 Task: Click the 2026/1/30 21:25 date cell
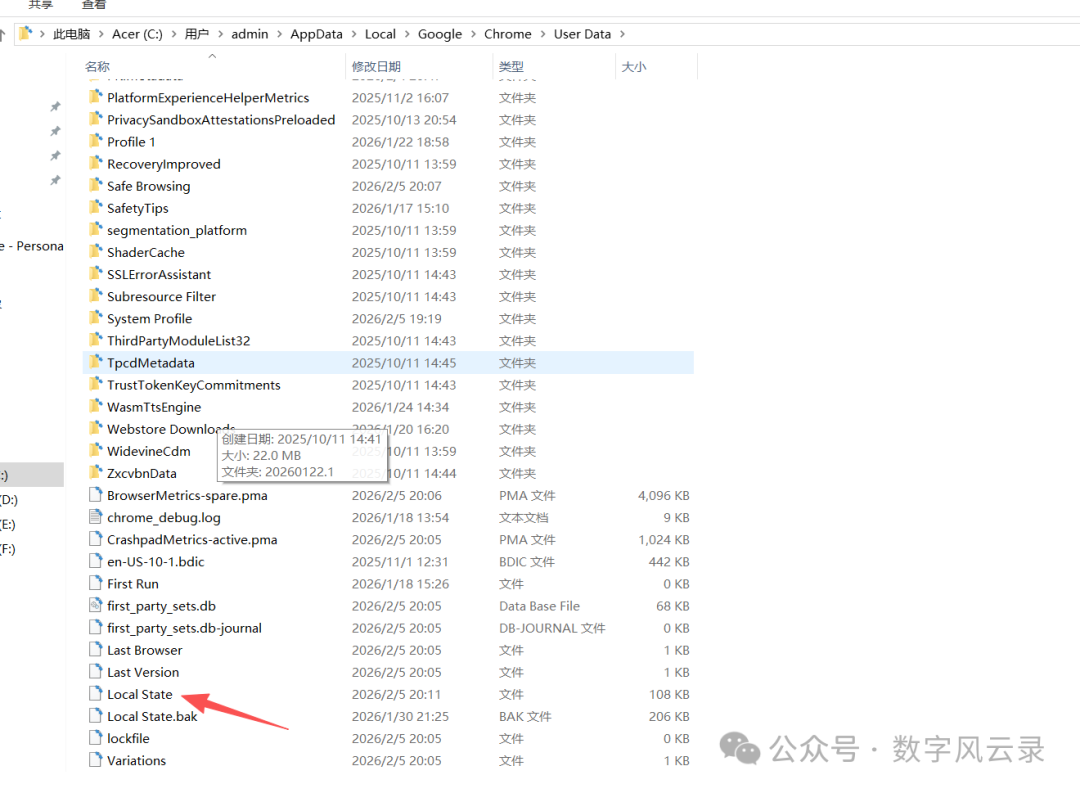pos(400,716)
